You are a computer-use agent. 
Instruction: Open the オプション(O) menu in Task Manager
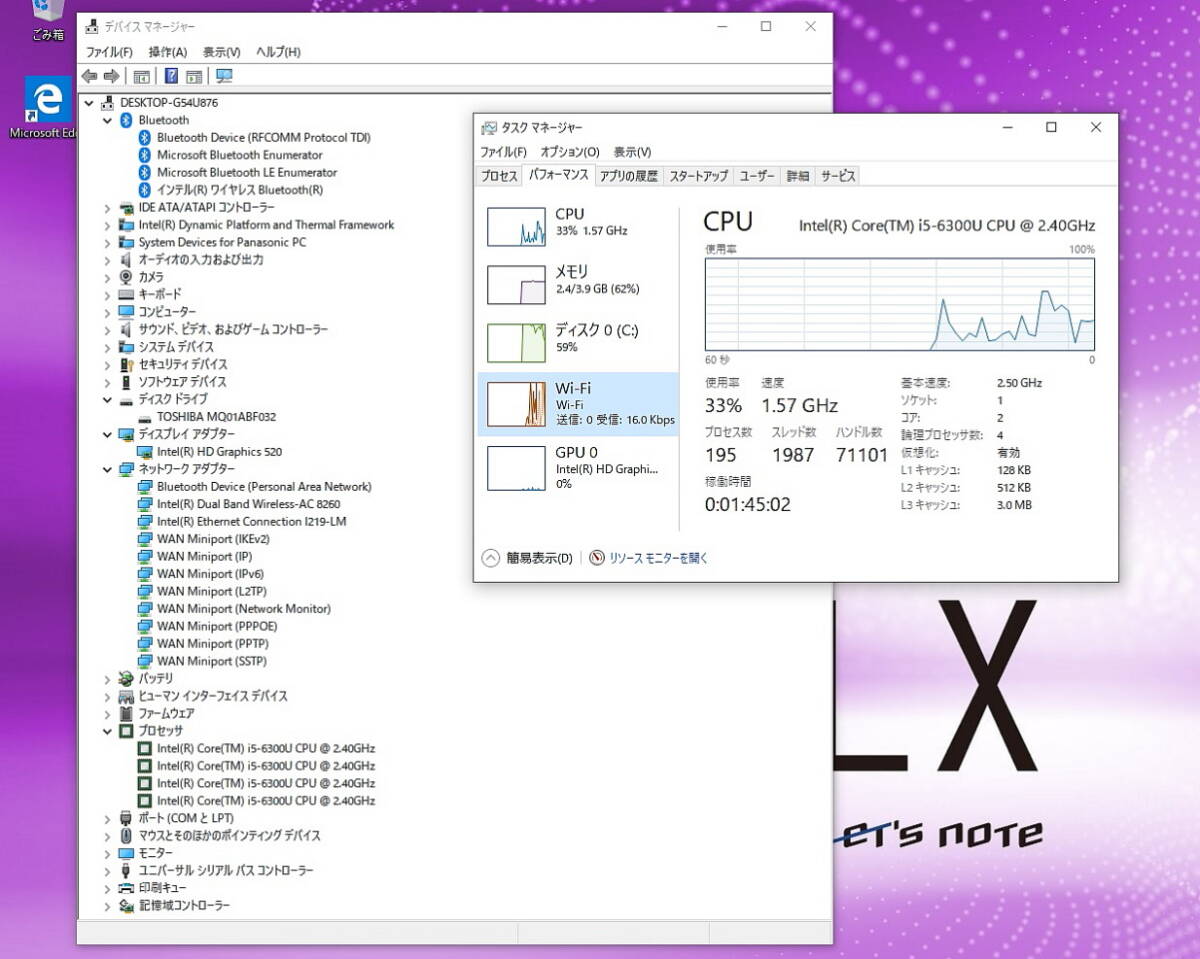coord(570,152)
